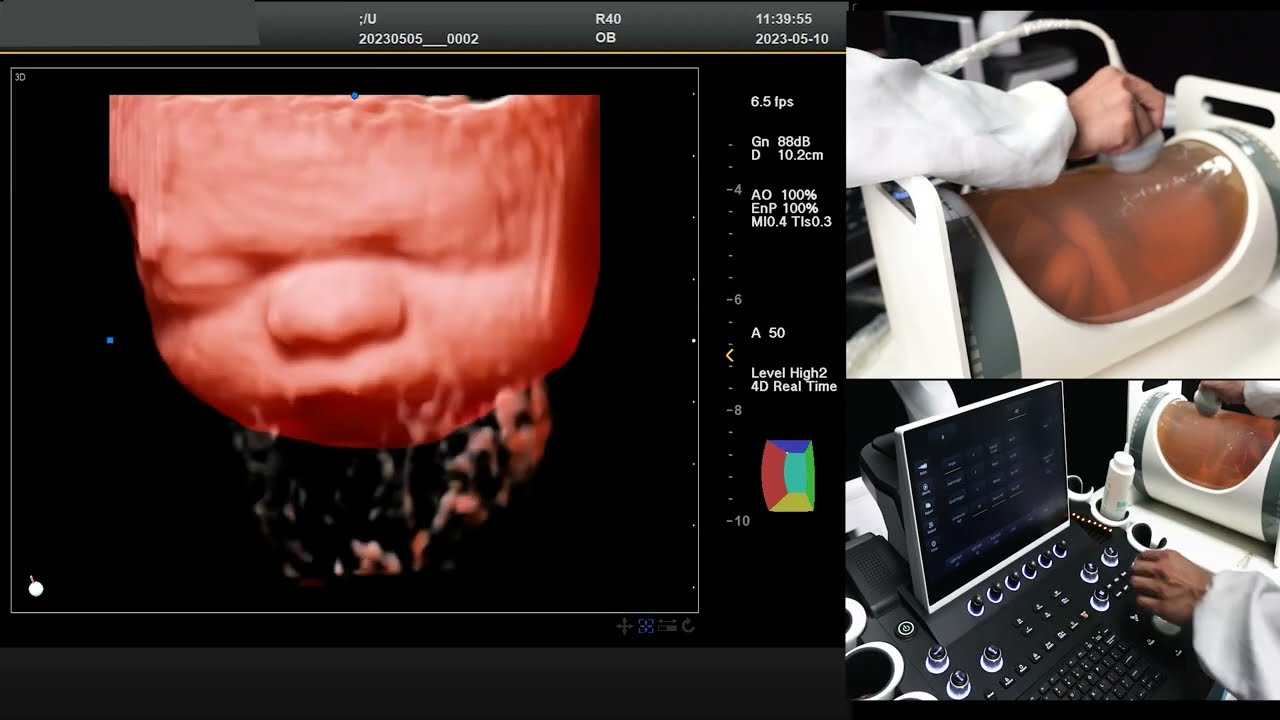Screen dimensions: 1280x720
Task: Click the R40 probe label in header
Action: [608, 19]
